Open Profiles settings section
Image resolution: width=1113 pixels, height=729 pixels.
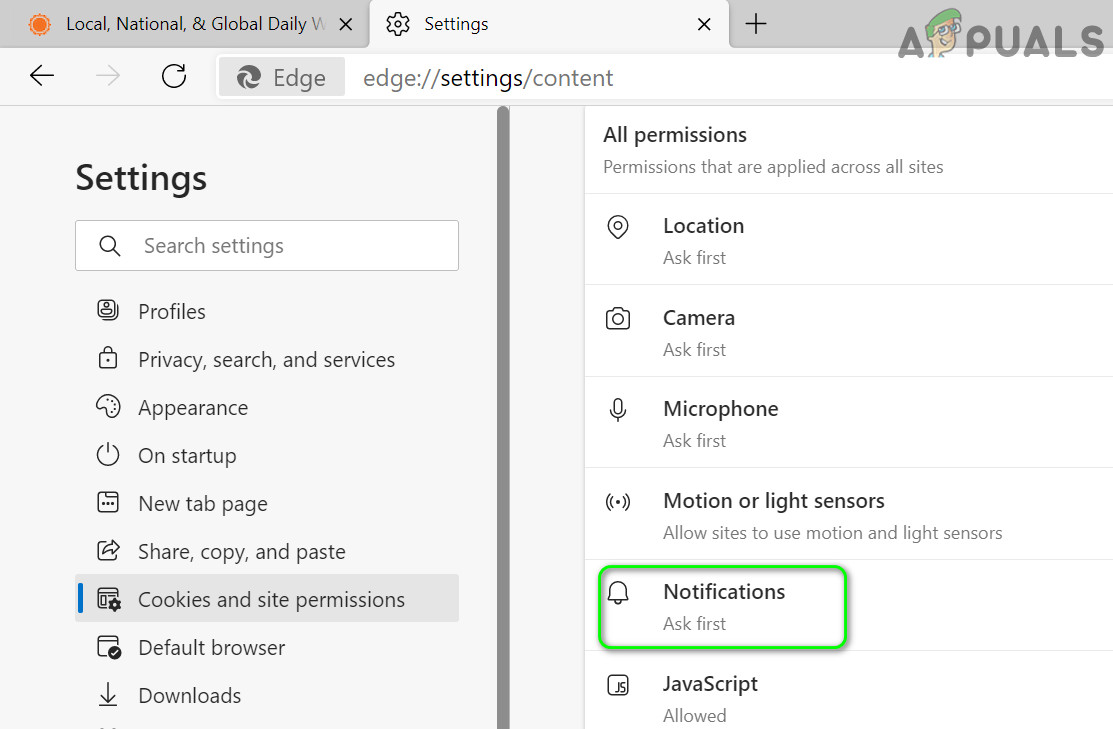tap(171, 311)
